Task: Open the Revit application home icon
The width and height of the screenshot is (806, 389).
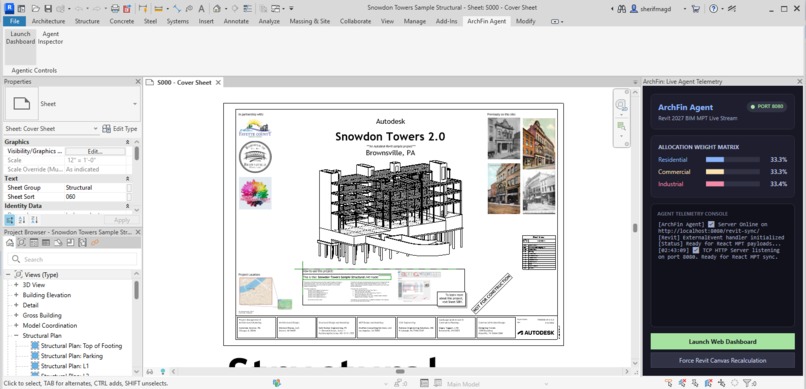Action: pos(9,9)
